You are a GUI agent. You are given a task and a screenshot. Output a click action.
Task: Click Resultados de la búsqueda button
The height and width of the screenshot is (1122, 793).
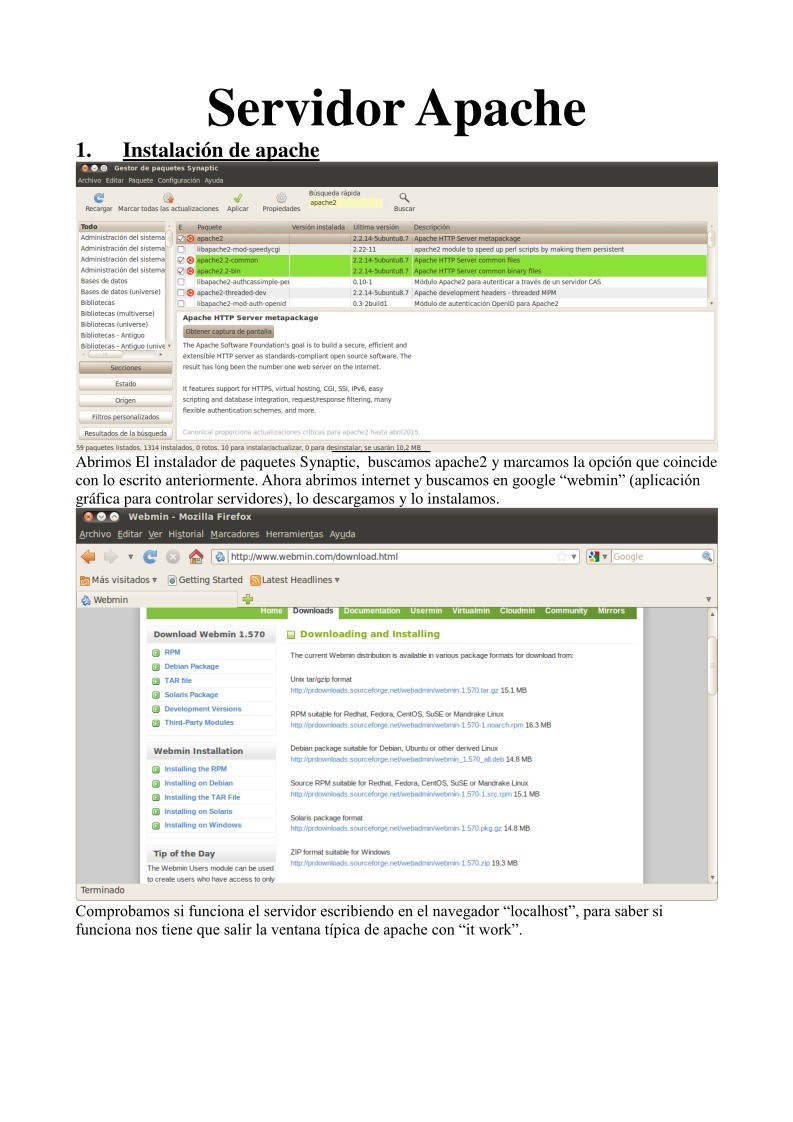[x=126, y=434]
